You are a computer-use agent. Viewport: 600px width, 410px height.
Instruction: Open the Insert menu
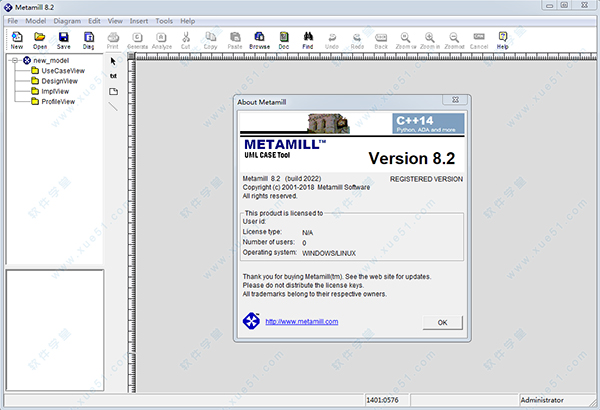pyautogui.click(x=139, y=21)
